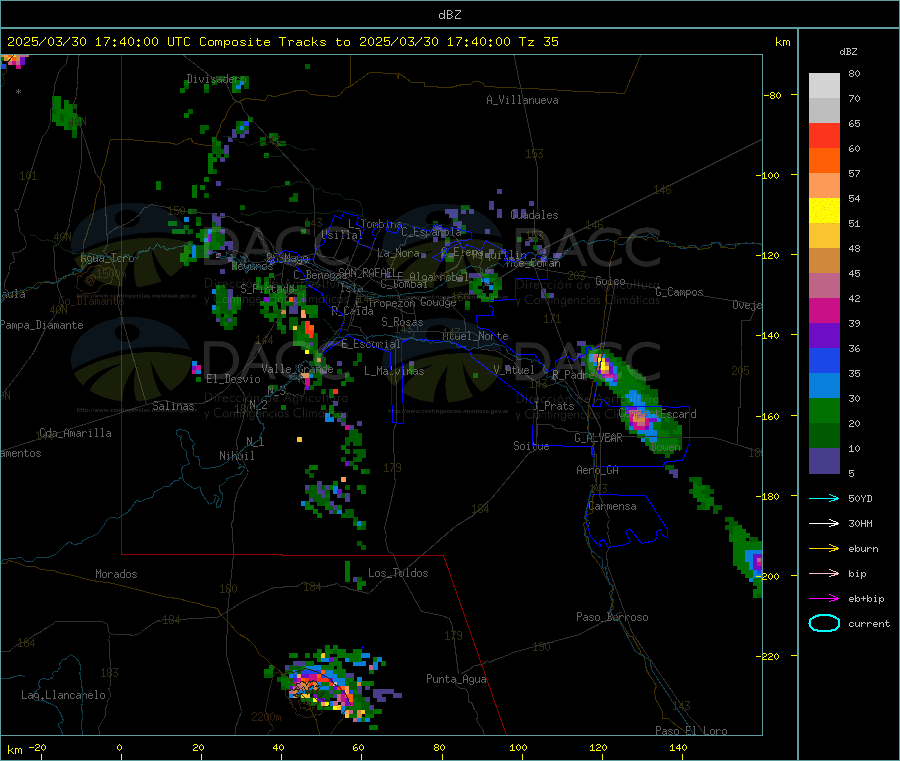Click the Paso_Barroso location label
Screen dimensions: 900x761
pyautogui.click(x=612, y=617)
